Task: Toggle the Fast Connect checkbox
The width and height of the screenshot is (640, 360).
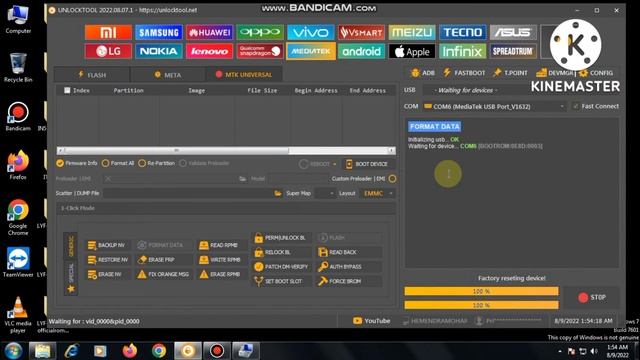Action: point(576,106)
